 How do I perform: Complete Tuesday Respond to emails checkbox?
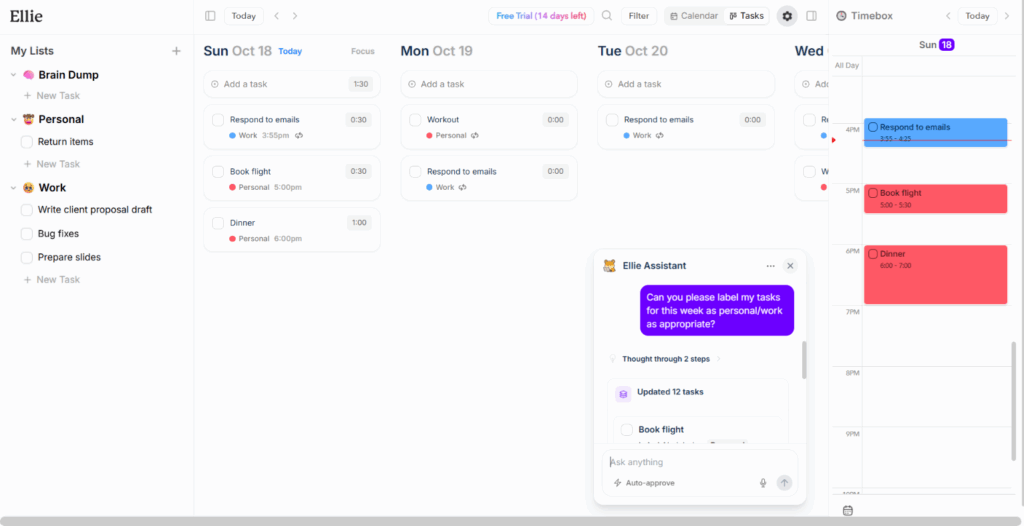(x=612, y=120)
